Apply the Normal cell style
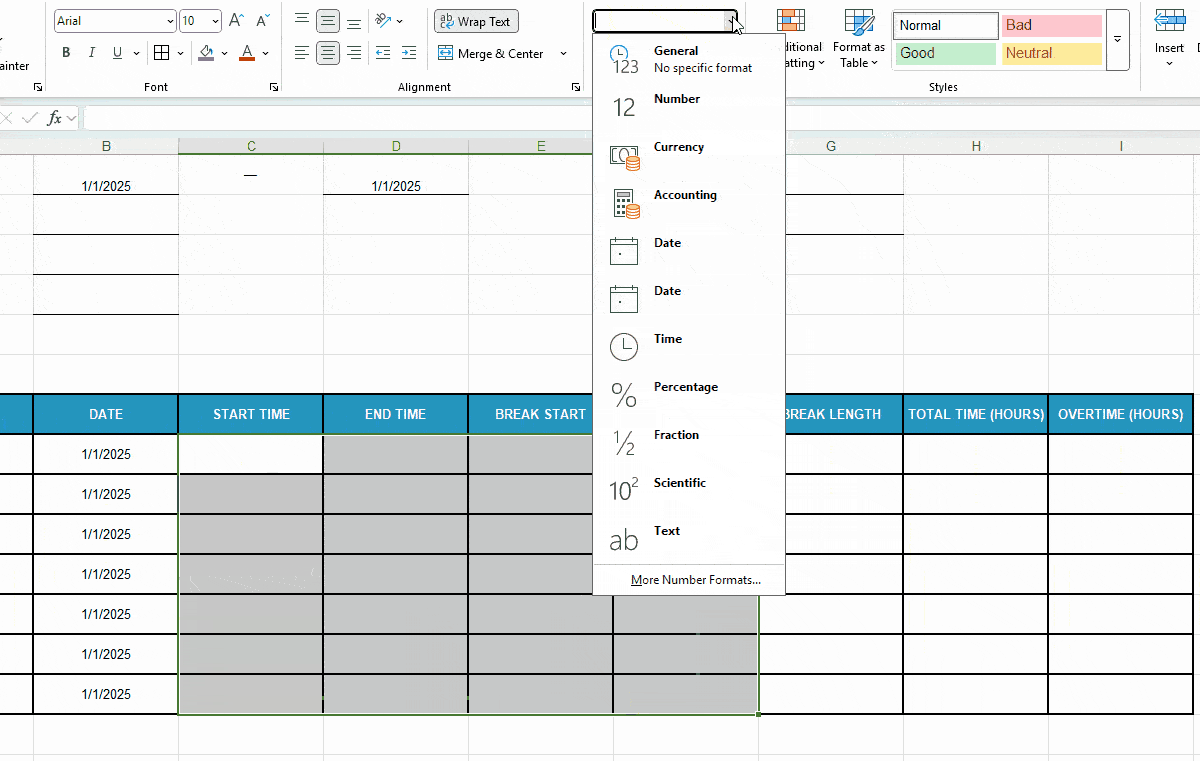Viewport: 1200px width, 761px height. click(x=944, y=24)
